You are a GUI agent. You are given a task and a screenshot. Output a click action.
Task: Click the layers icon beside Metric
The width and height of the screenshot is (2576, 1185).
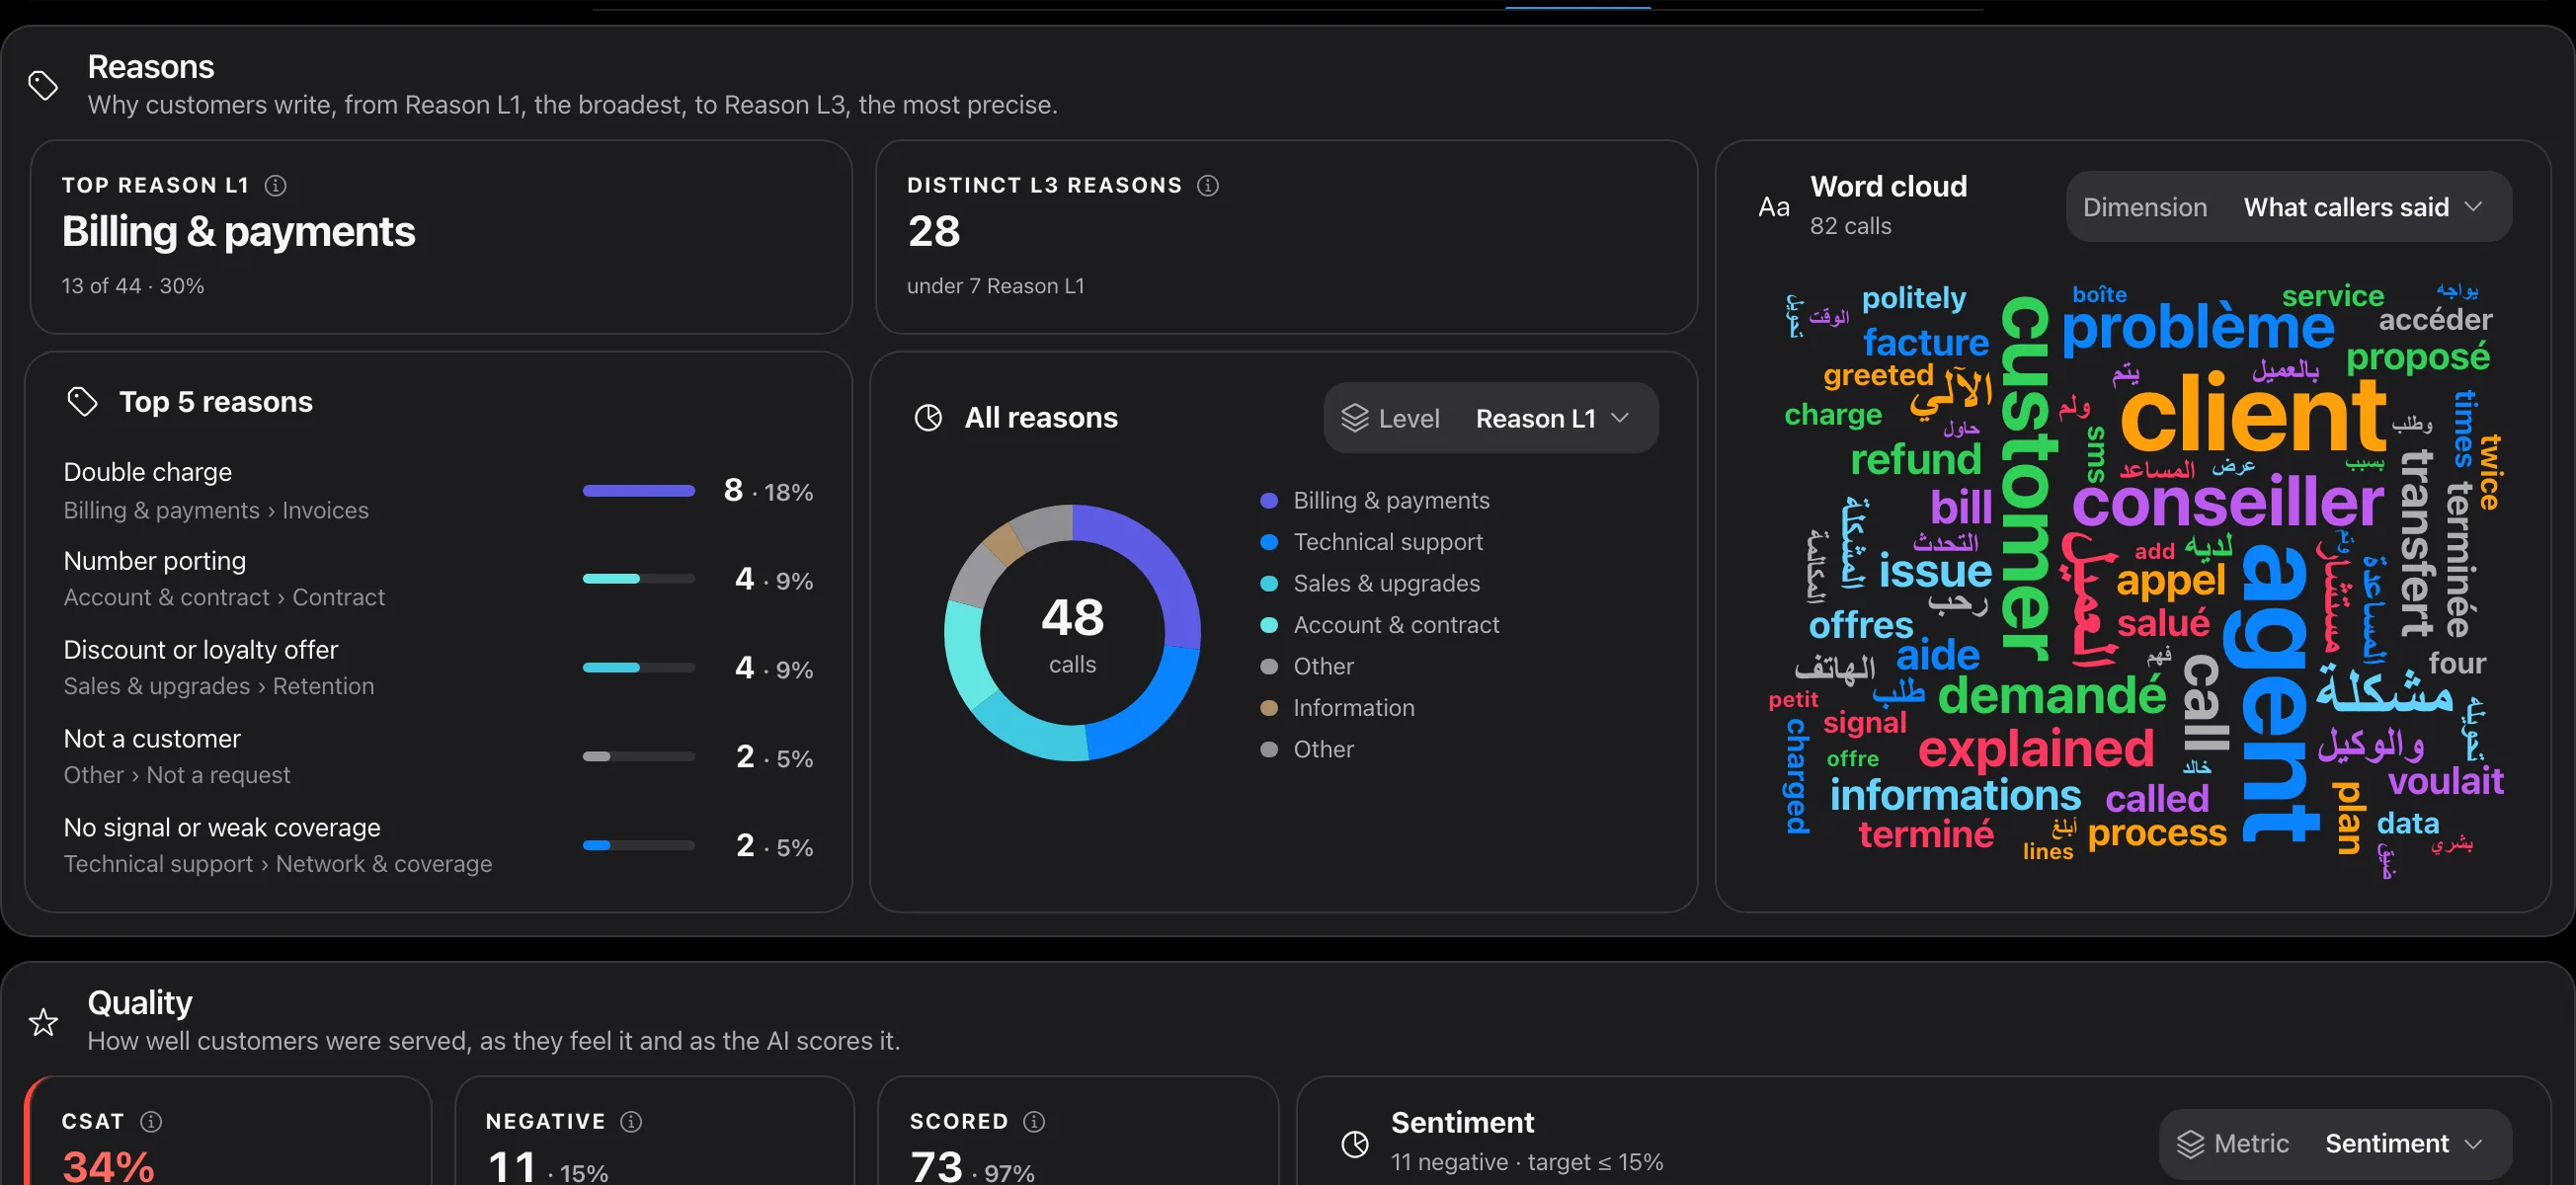coord(2190,1143)
